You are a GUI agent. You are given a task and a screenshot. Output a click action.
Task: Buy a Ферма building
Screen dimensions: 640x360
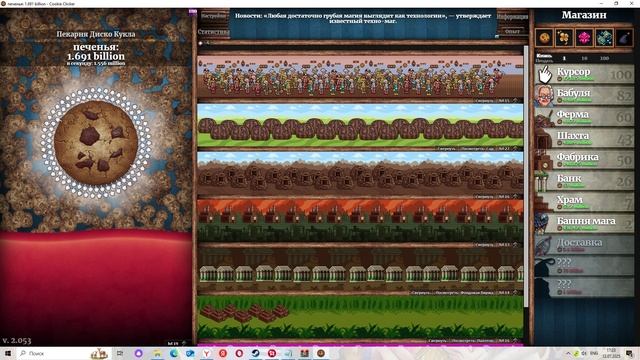coord(585,117)
